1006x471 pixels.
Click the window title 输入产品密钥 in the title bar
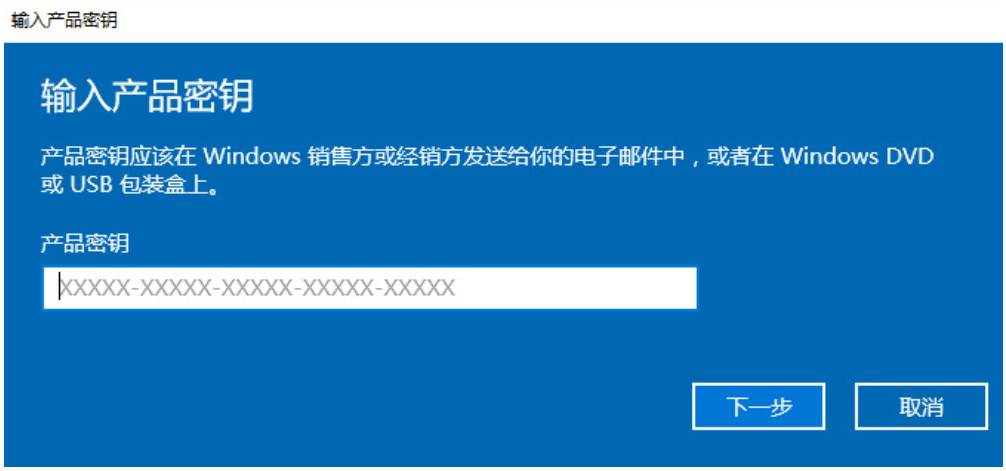coord(64,21)
